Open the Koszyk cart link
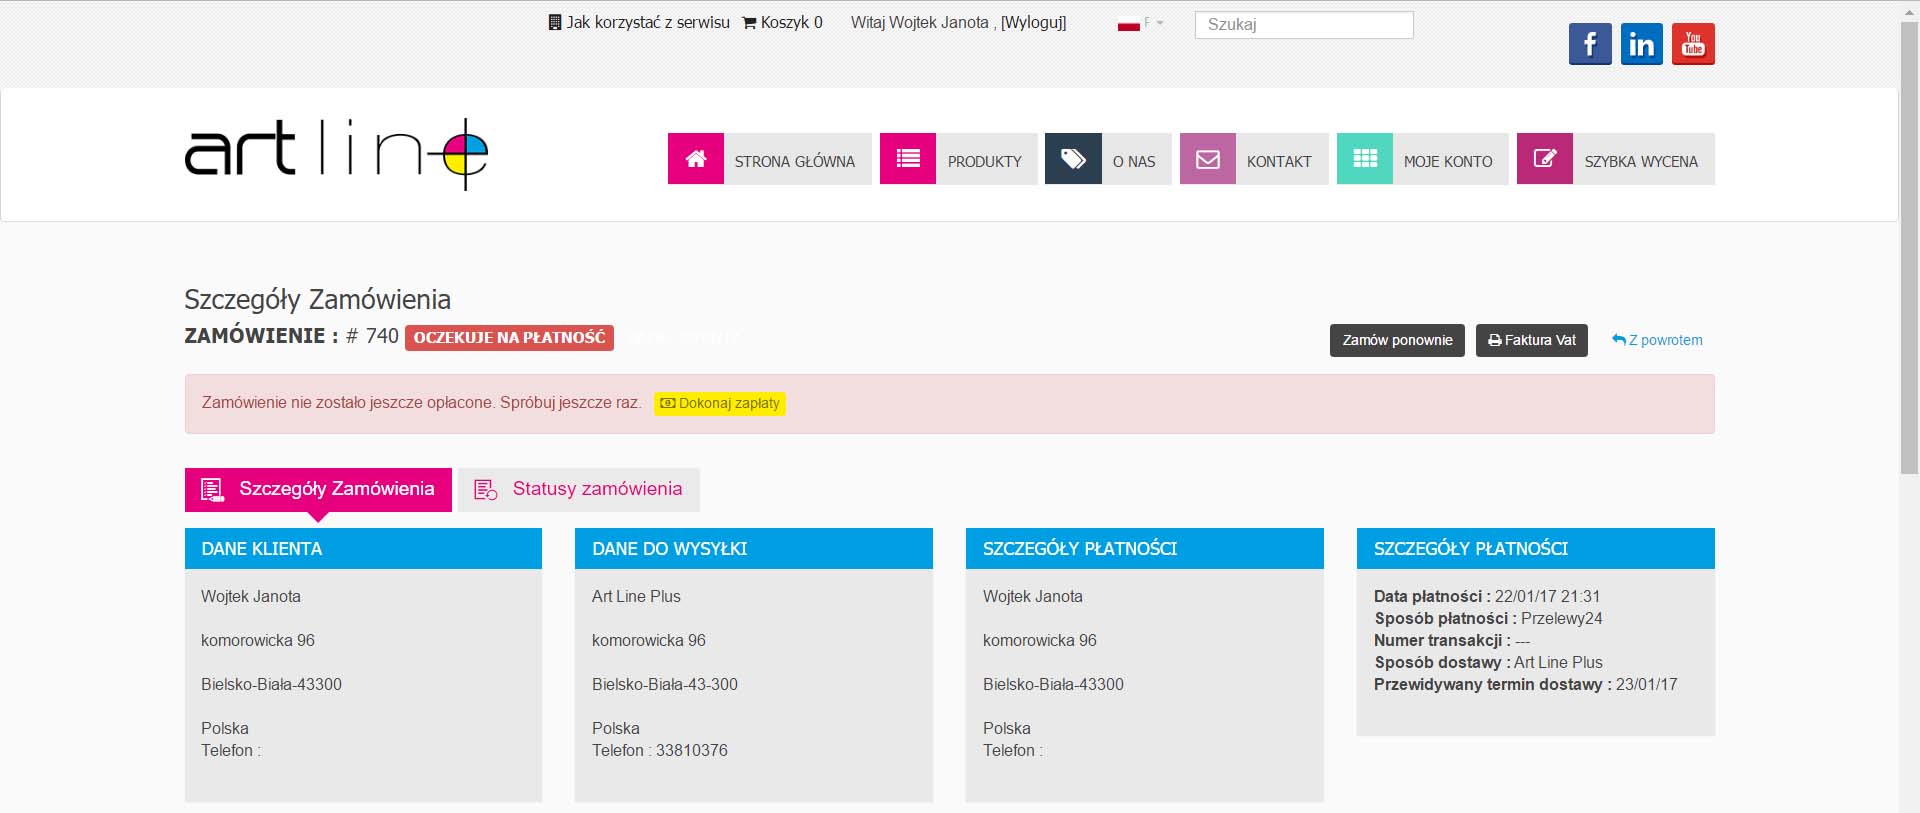This screenshot has width=1920, height=813. (x=783, y=22)
